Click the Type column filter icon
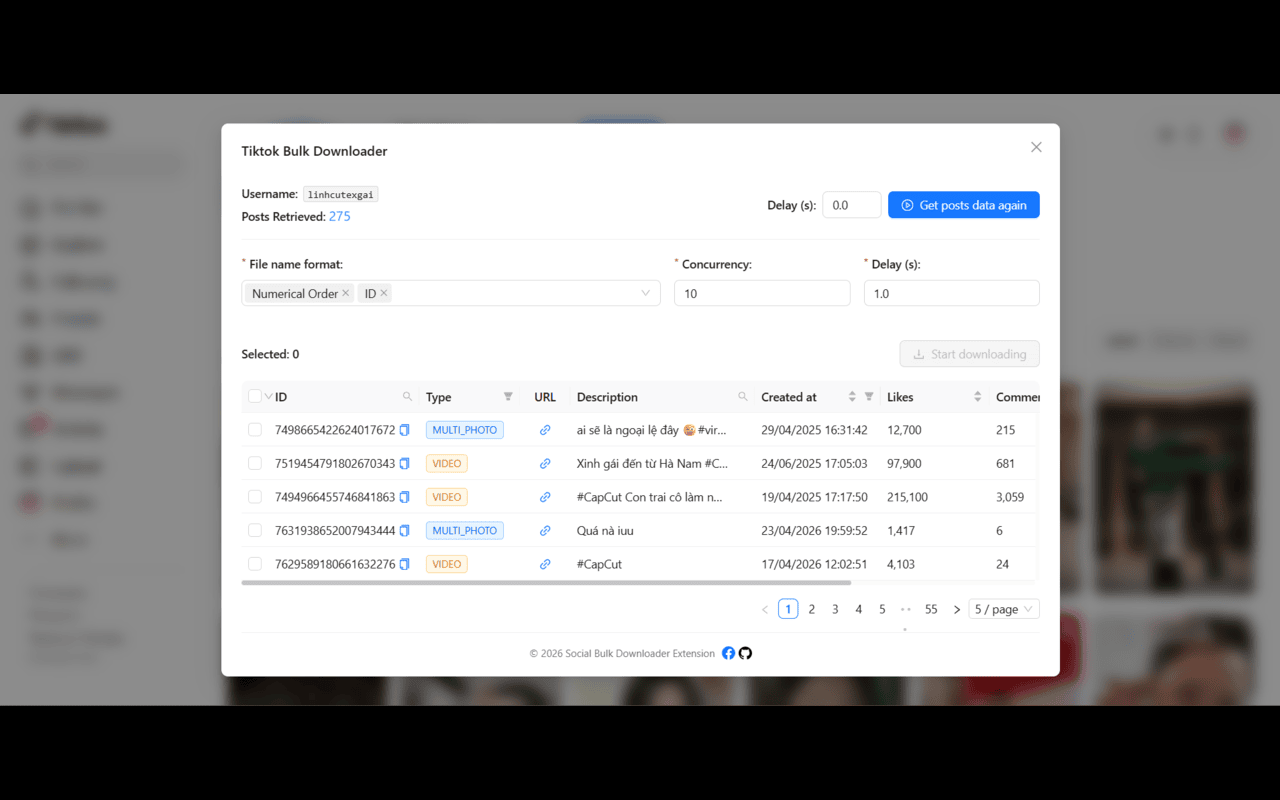 click(508, 397)
